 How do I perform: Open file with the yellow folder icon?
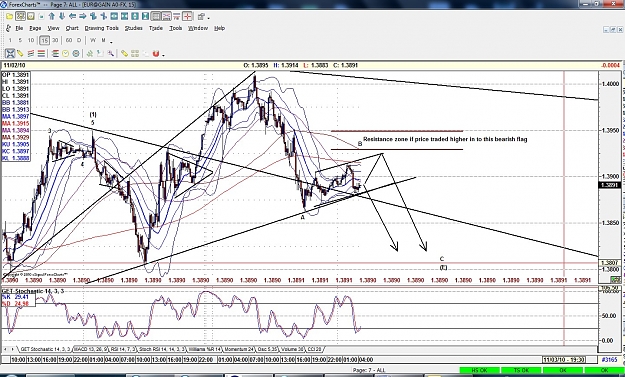[x=9, y=16]
